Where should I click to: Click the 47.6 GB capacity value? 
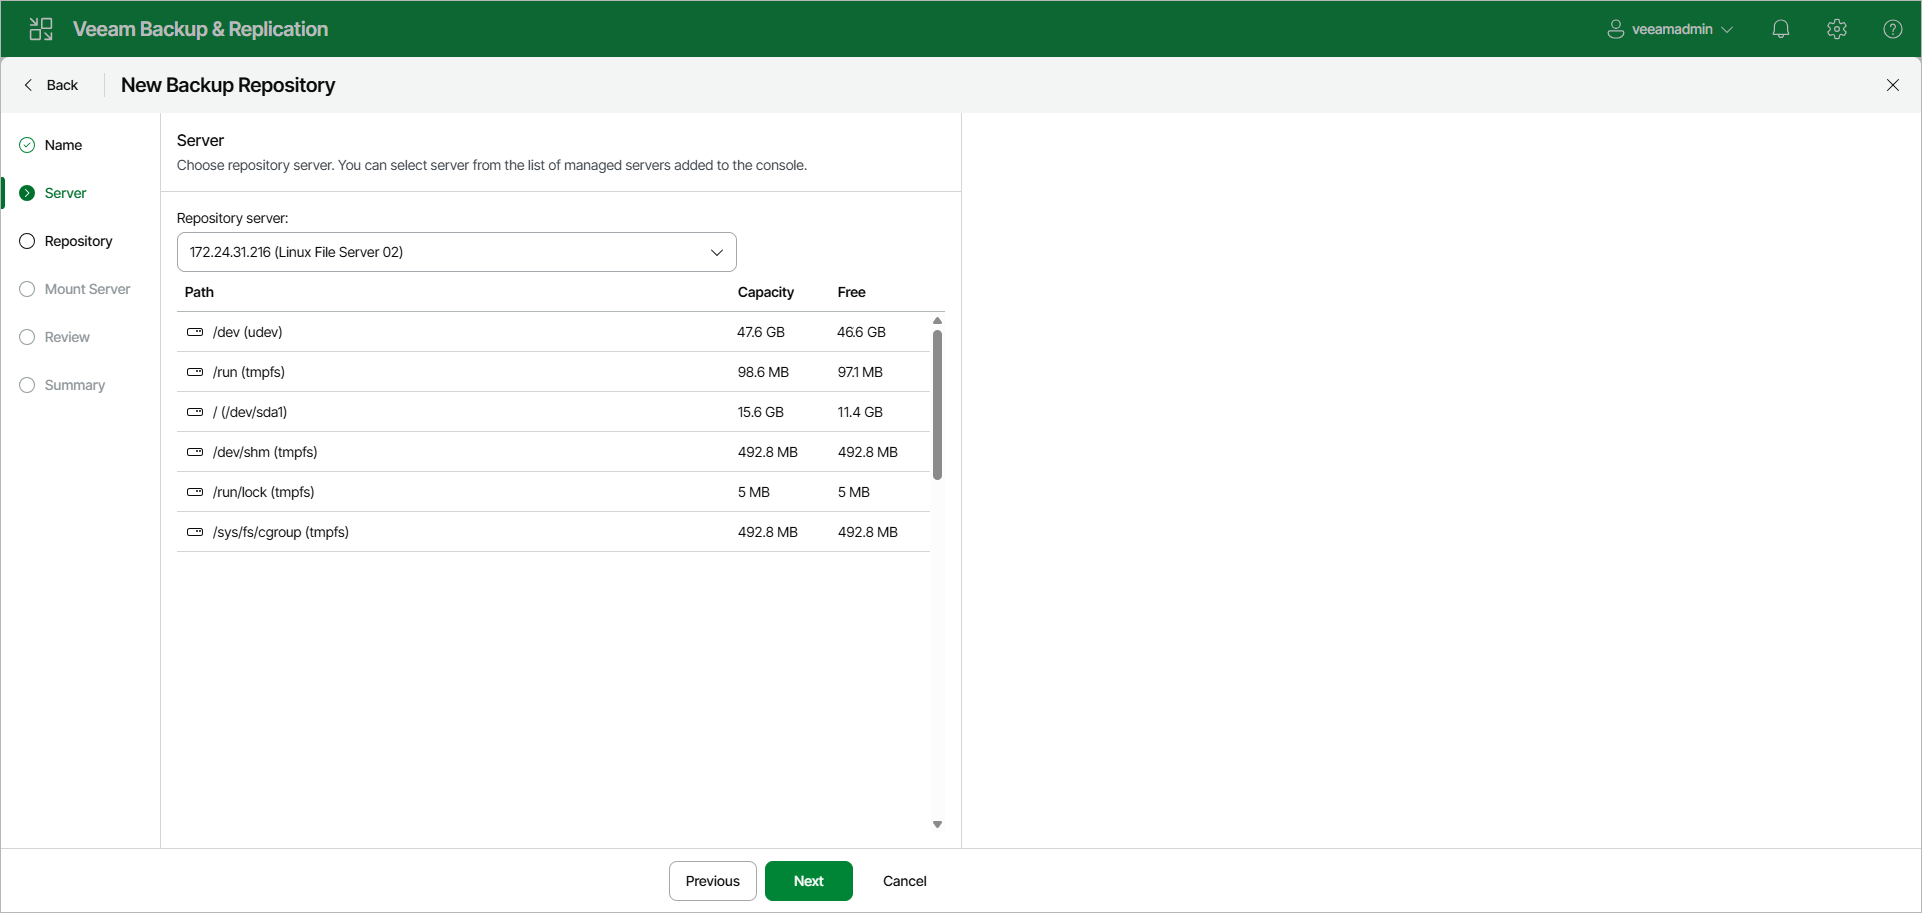(761, 332)
